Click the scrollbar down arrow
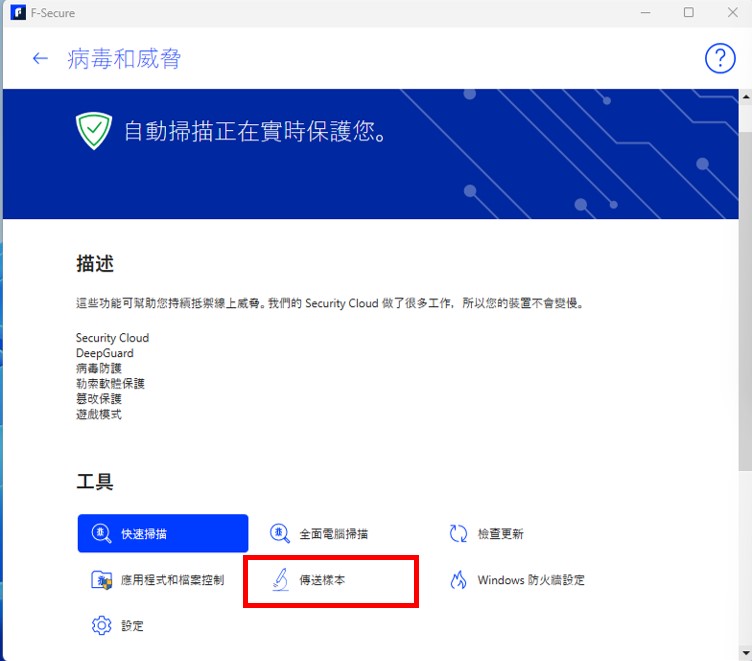This screenshot has height=661, width=752. [745, 653]
